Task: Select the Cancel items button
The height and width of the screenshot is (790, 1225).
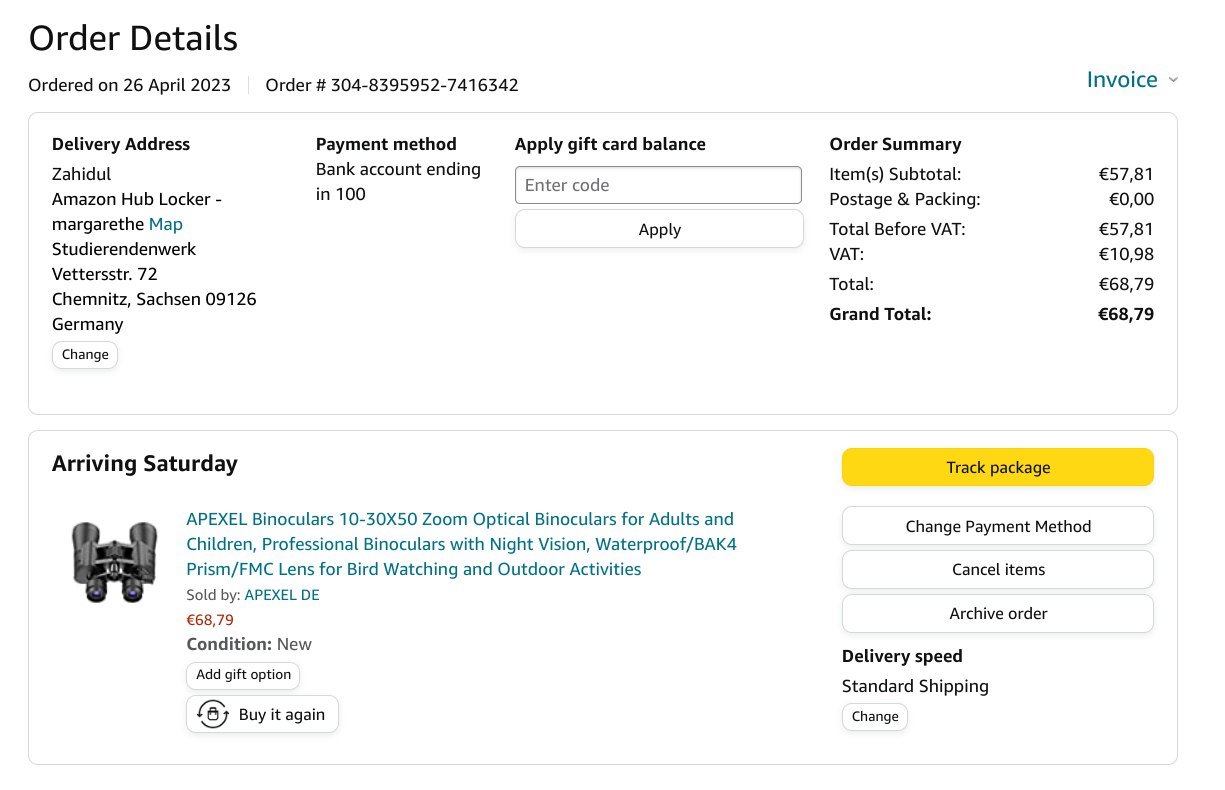Action: pos(997,569)
